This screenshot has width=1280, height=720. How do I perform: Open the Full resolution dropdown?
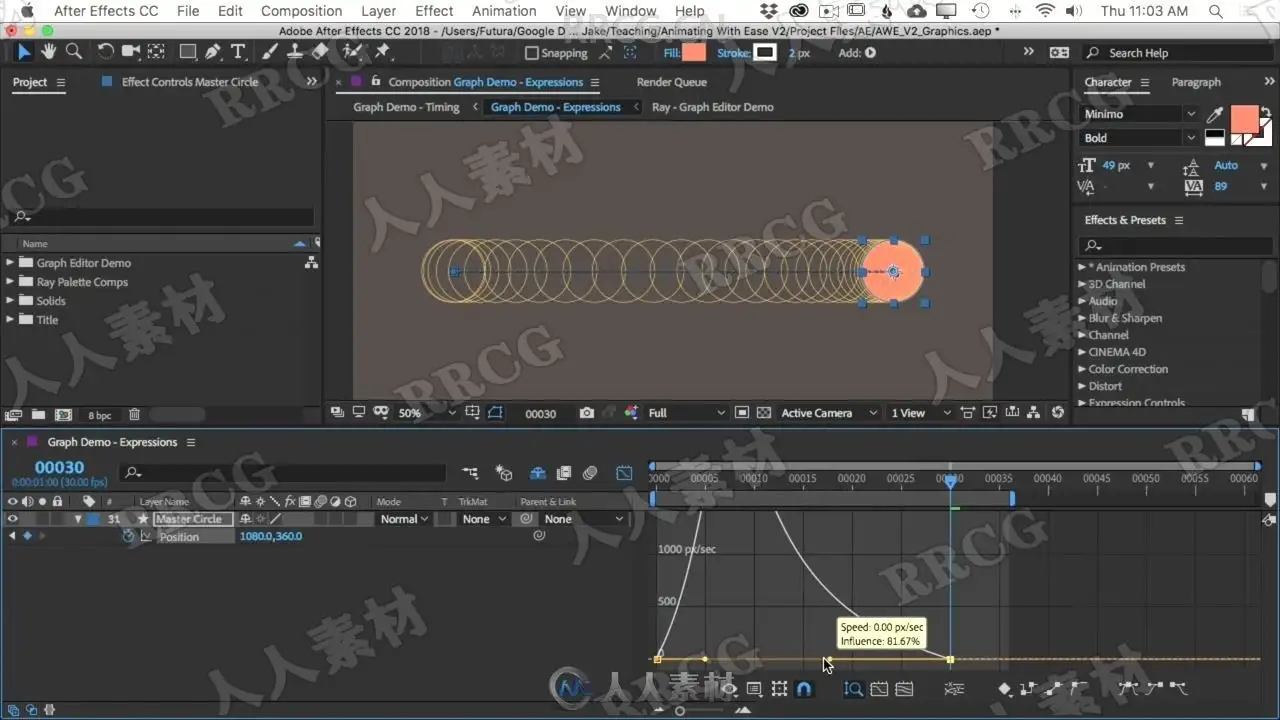pyautogui.click(x=686, y=413)
